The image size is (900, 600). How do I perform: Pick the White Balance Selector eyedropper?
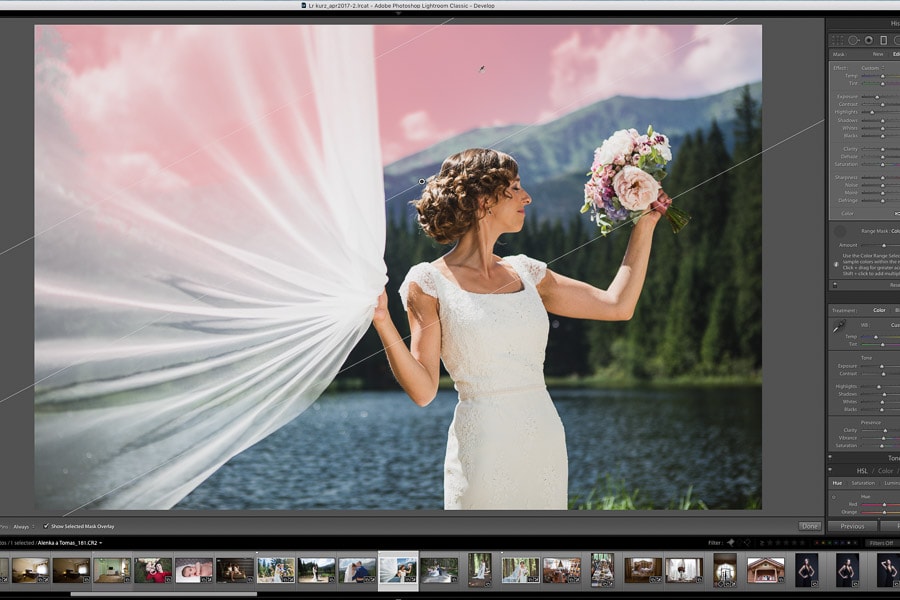point(839,327)
